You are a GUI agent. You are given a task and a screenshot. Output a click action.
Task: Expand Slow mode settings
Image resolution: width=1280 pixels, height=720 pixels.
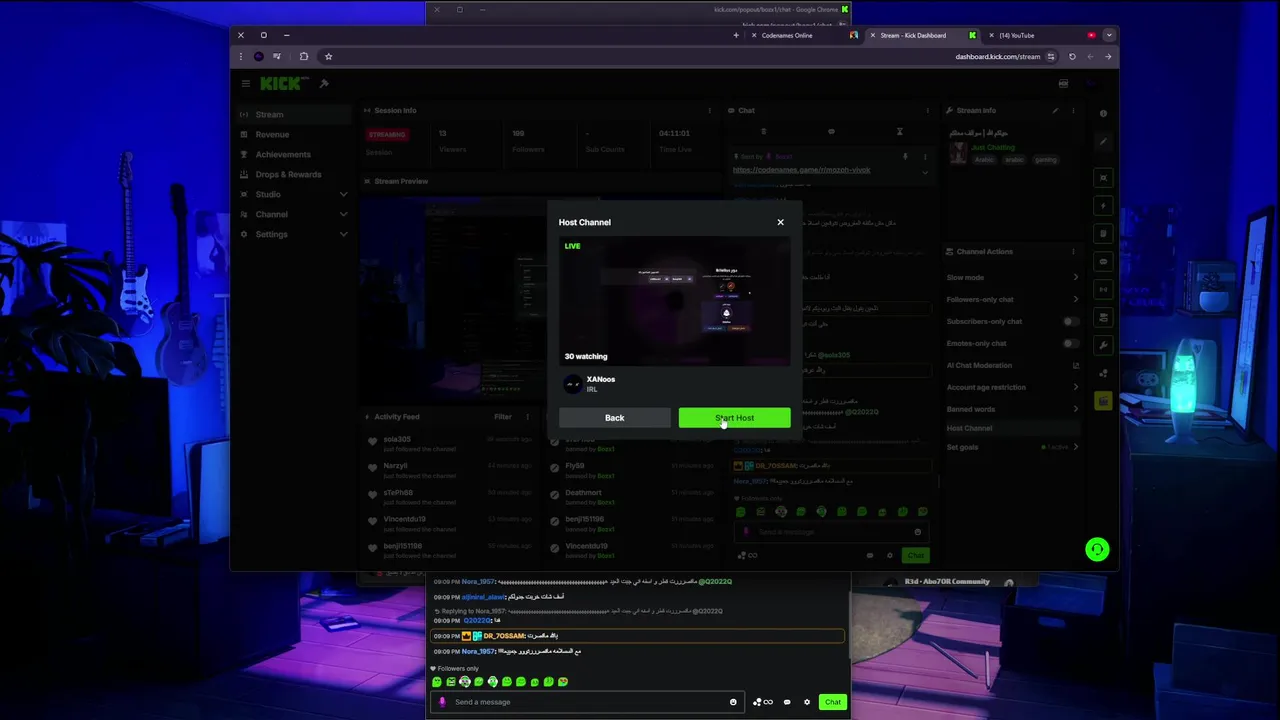1013,277
